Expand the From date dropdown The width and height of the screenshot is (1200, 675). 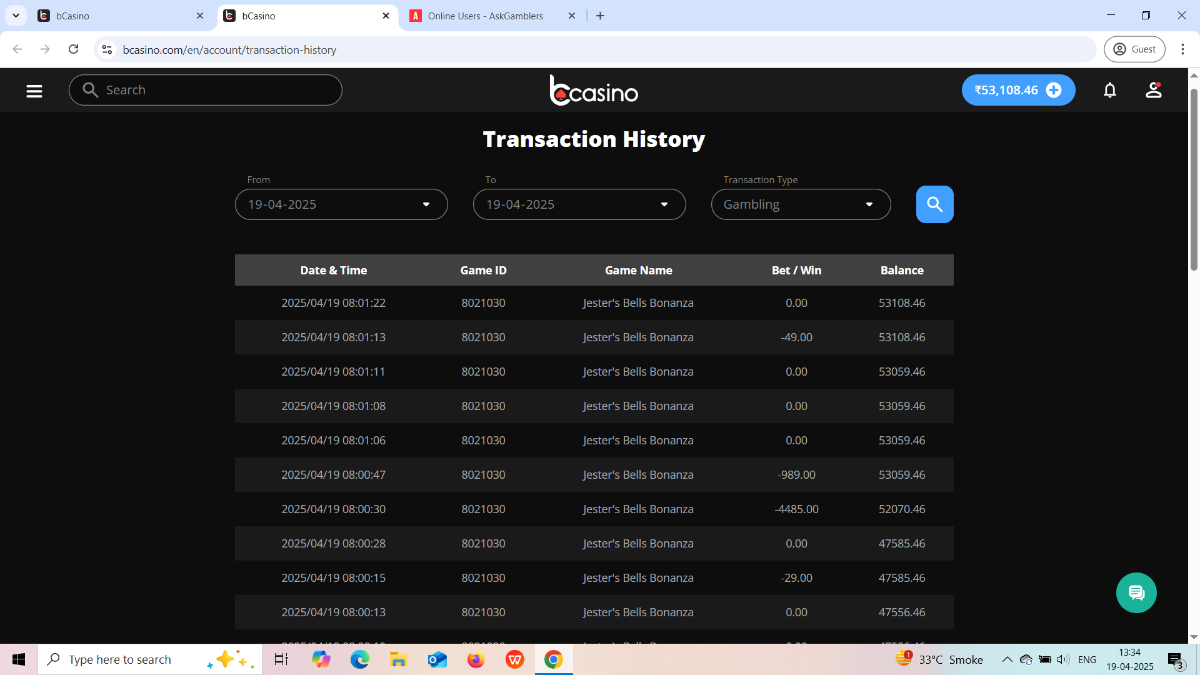341,204
